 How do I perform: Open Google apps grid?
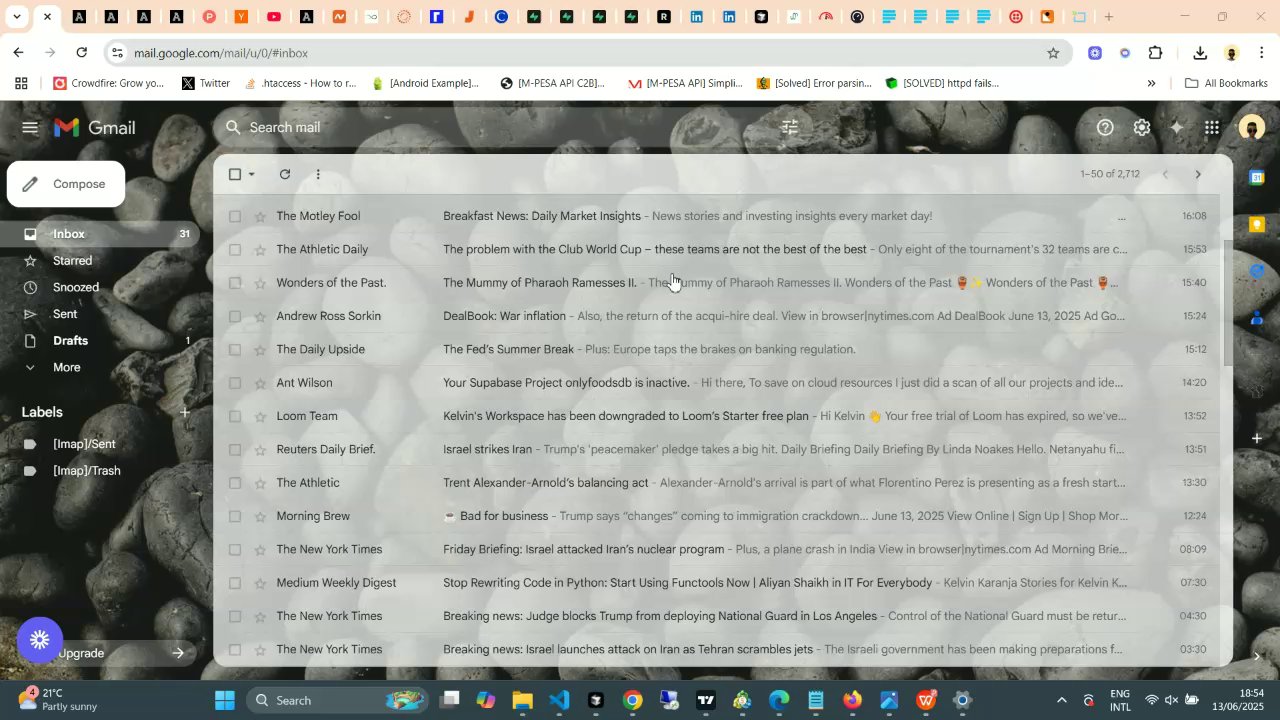point(1212,128)
